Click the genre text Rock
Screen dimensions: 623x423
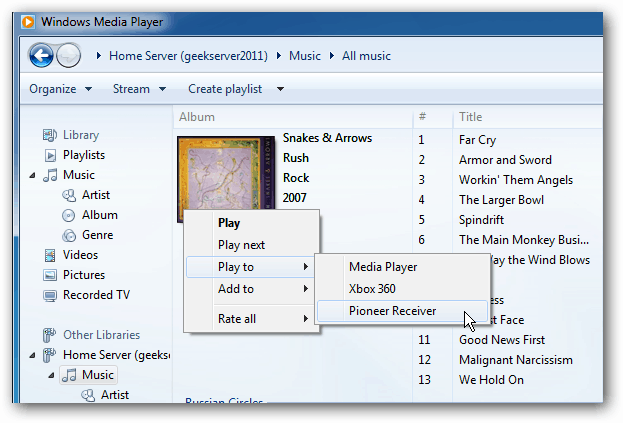296,178
